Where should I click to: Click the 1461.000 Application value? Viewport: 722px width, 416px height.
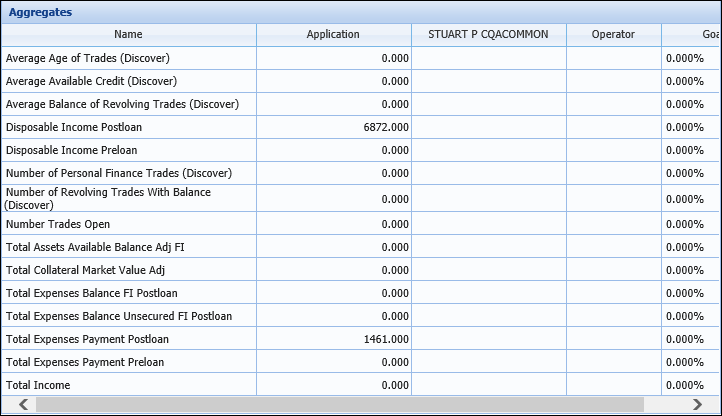[386, 340]
